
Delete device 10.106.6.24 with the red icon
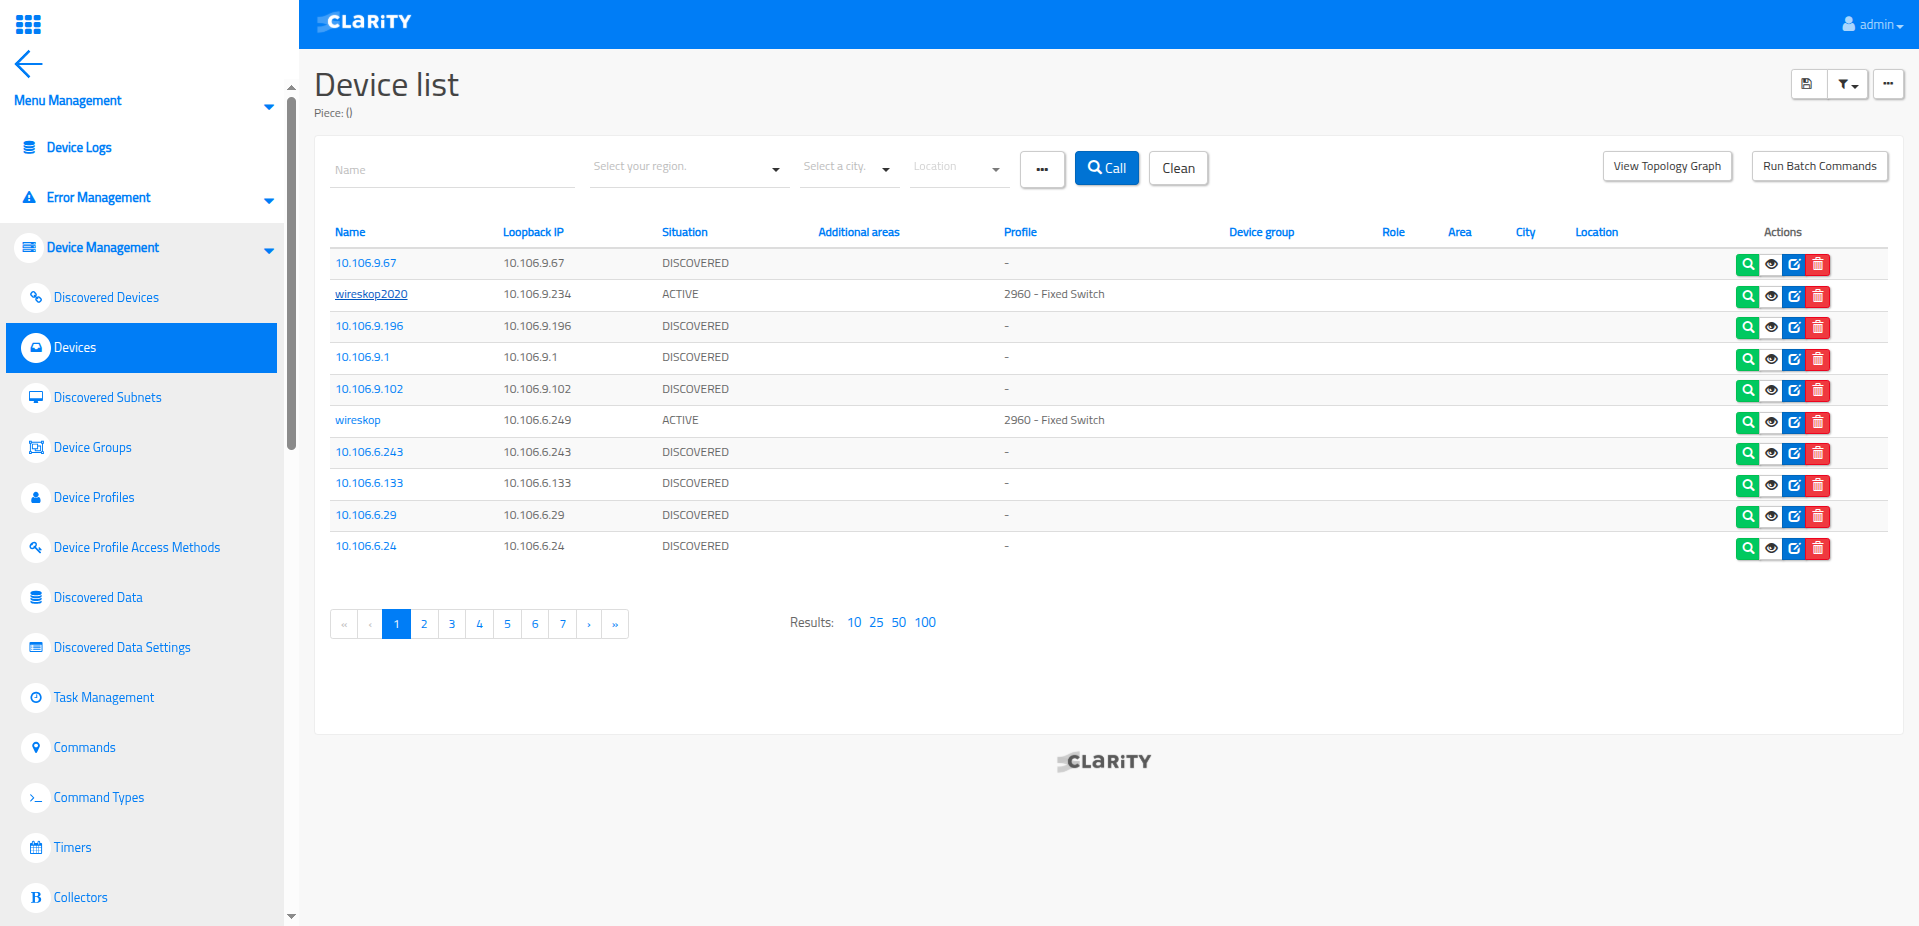(x=1818, y=548)
